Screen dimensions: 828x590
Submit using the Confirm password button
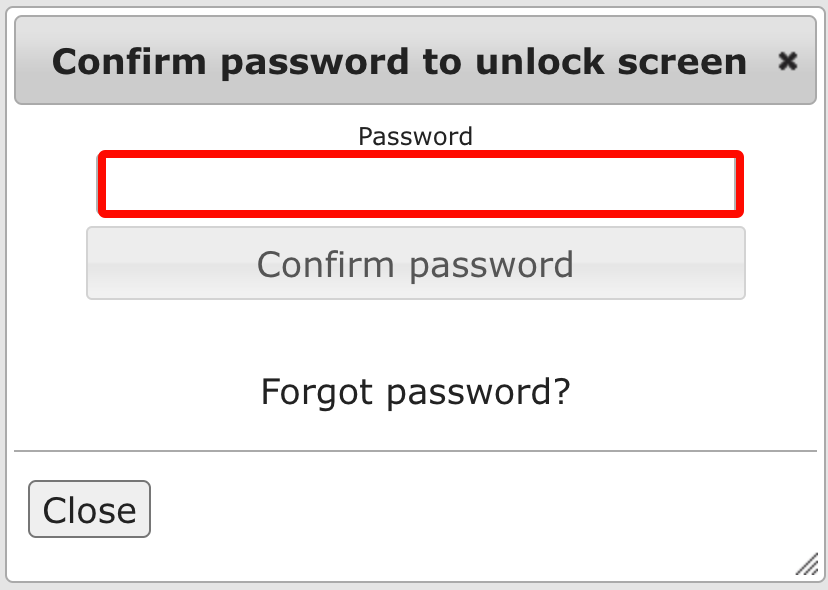pos(415,264)
